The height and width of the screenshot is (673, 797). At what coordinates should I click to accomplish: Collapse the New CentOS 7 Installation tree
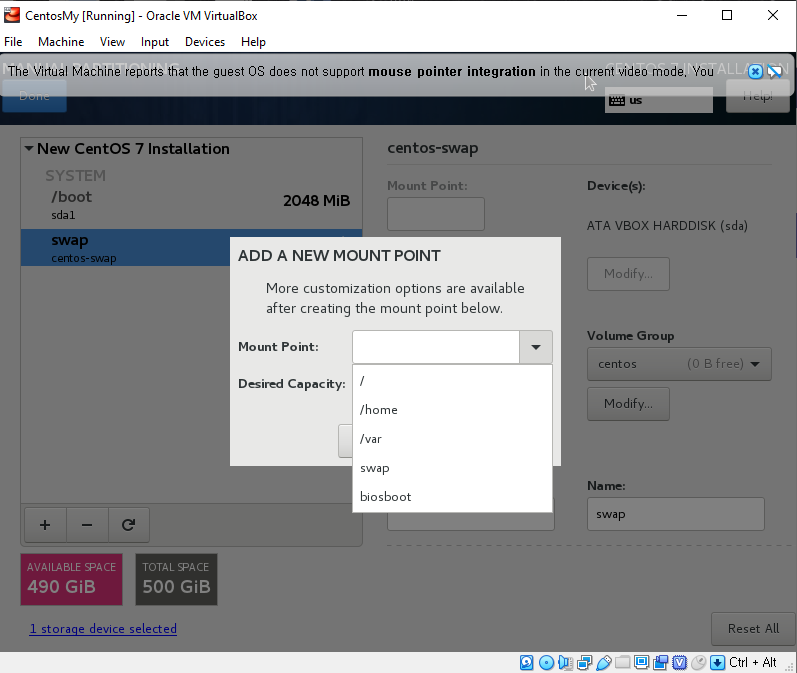29,148
